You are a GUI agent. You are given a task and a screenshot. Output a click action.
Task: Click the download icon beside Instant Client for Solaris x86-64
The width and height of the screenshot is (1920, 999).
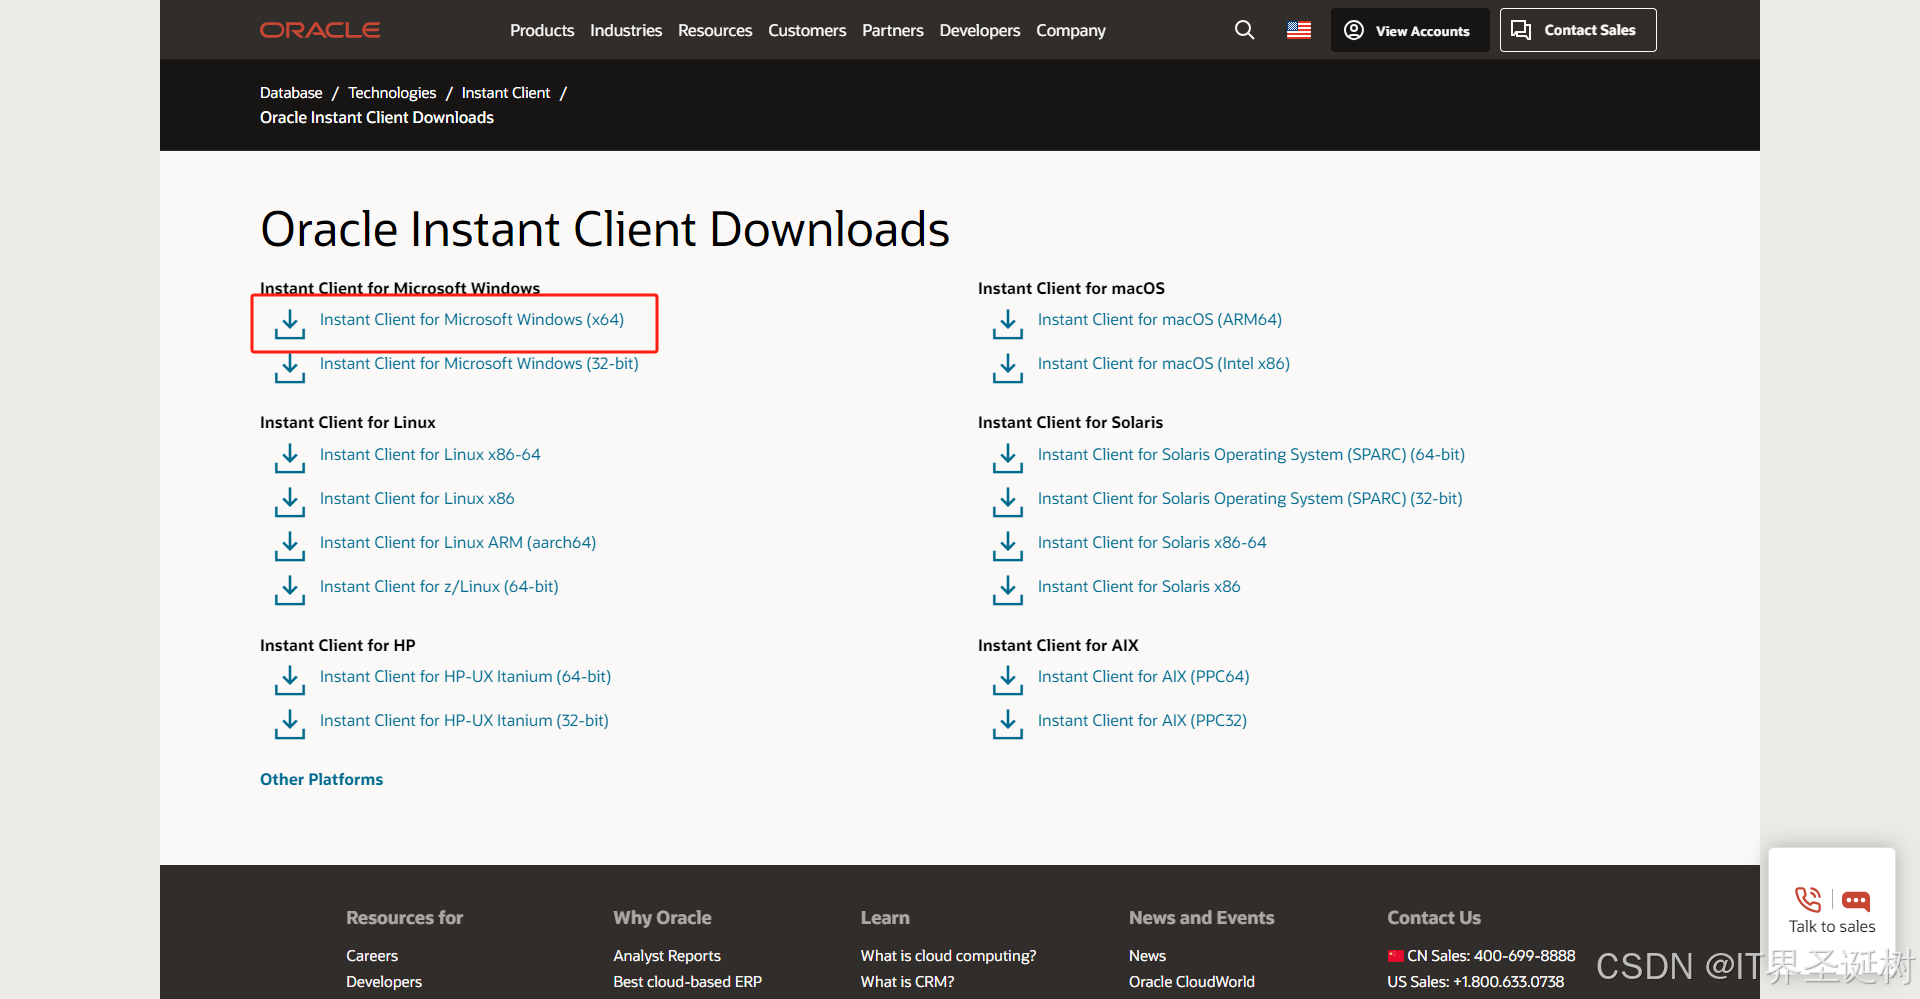click(x=1007, y=546)
